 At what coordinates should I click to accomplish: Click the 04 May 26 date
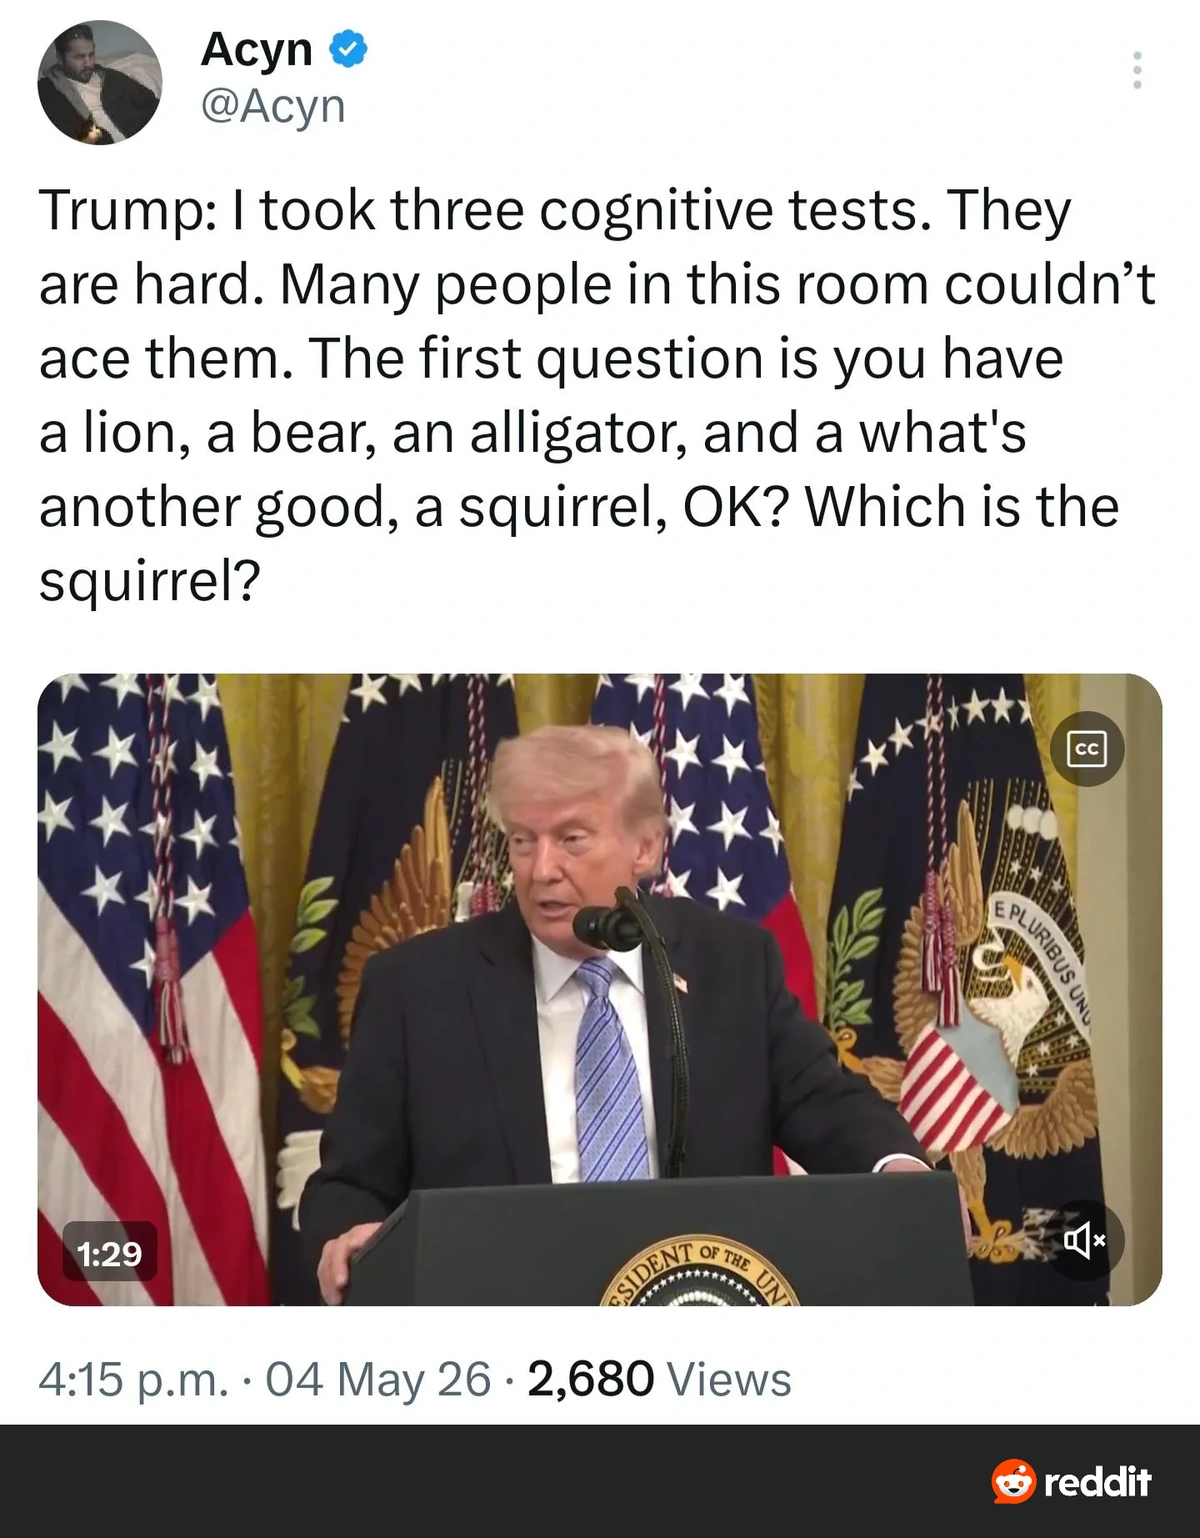tap(378, 1380)
